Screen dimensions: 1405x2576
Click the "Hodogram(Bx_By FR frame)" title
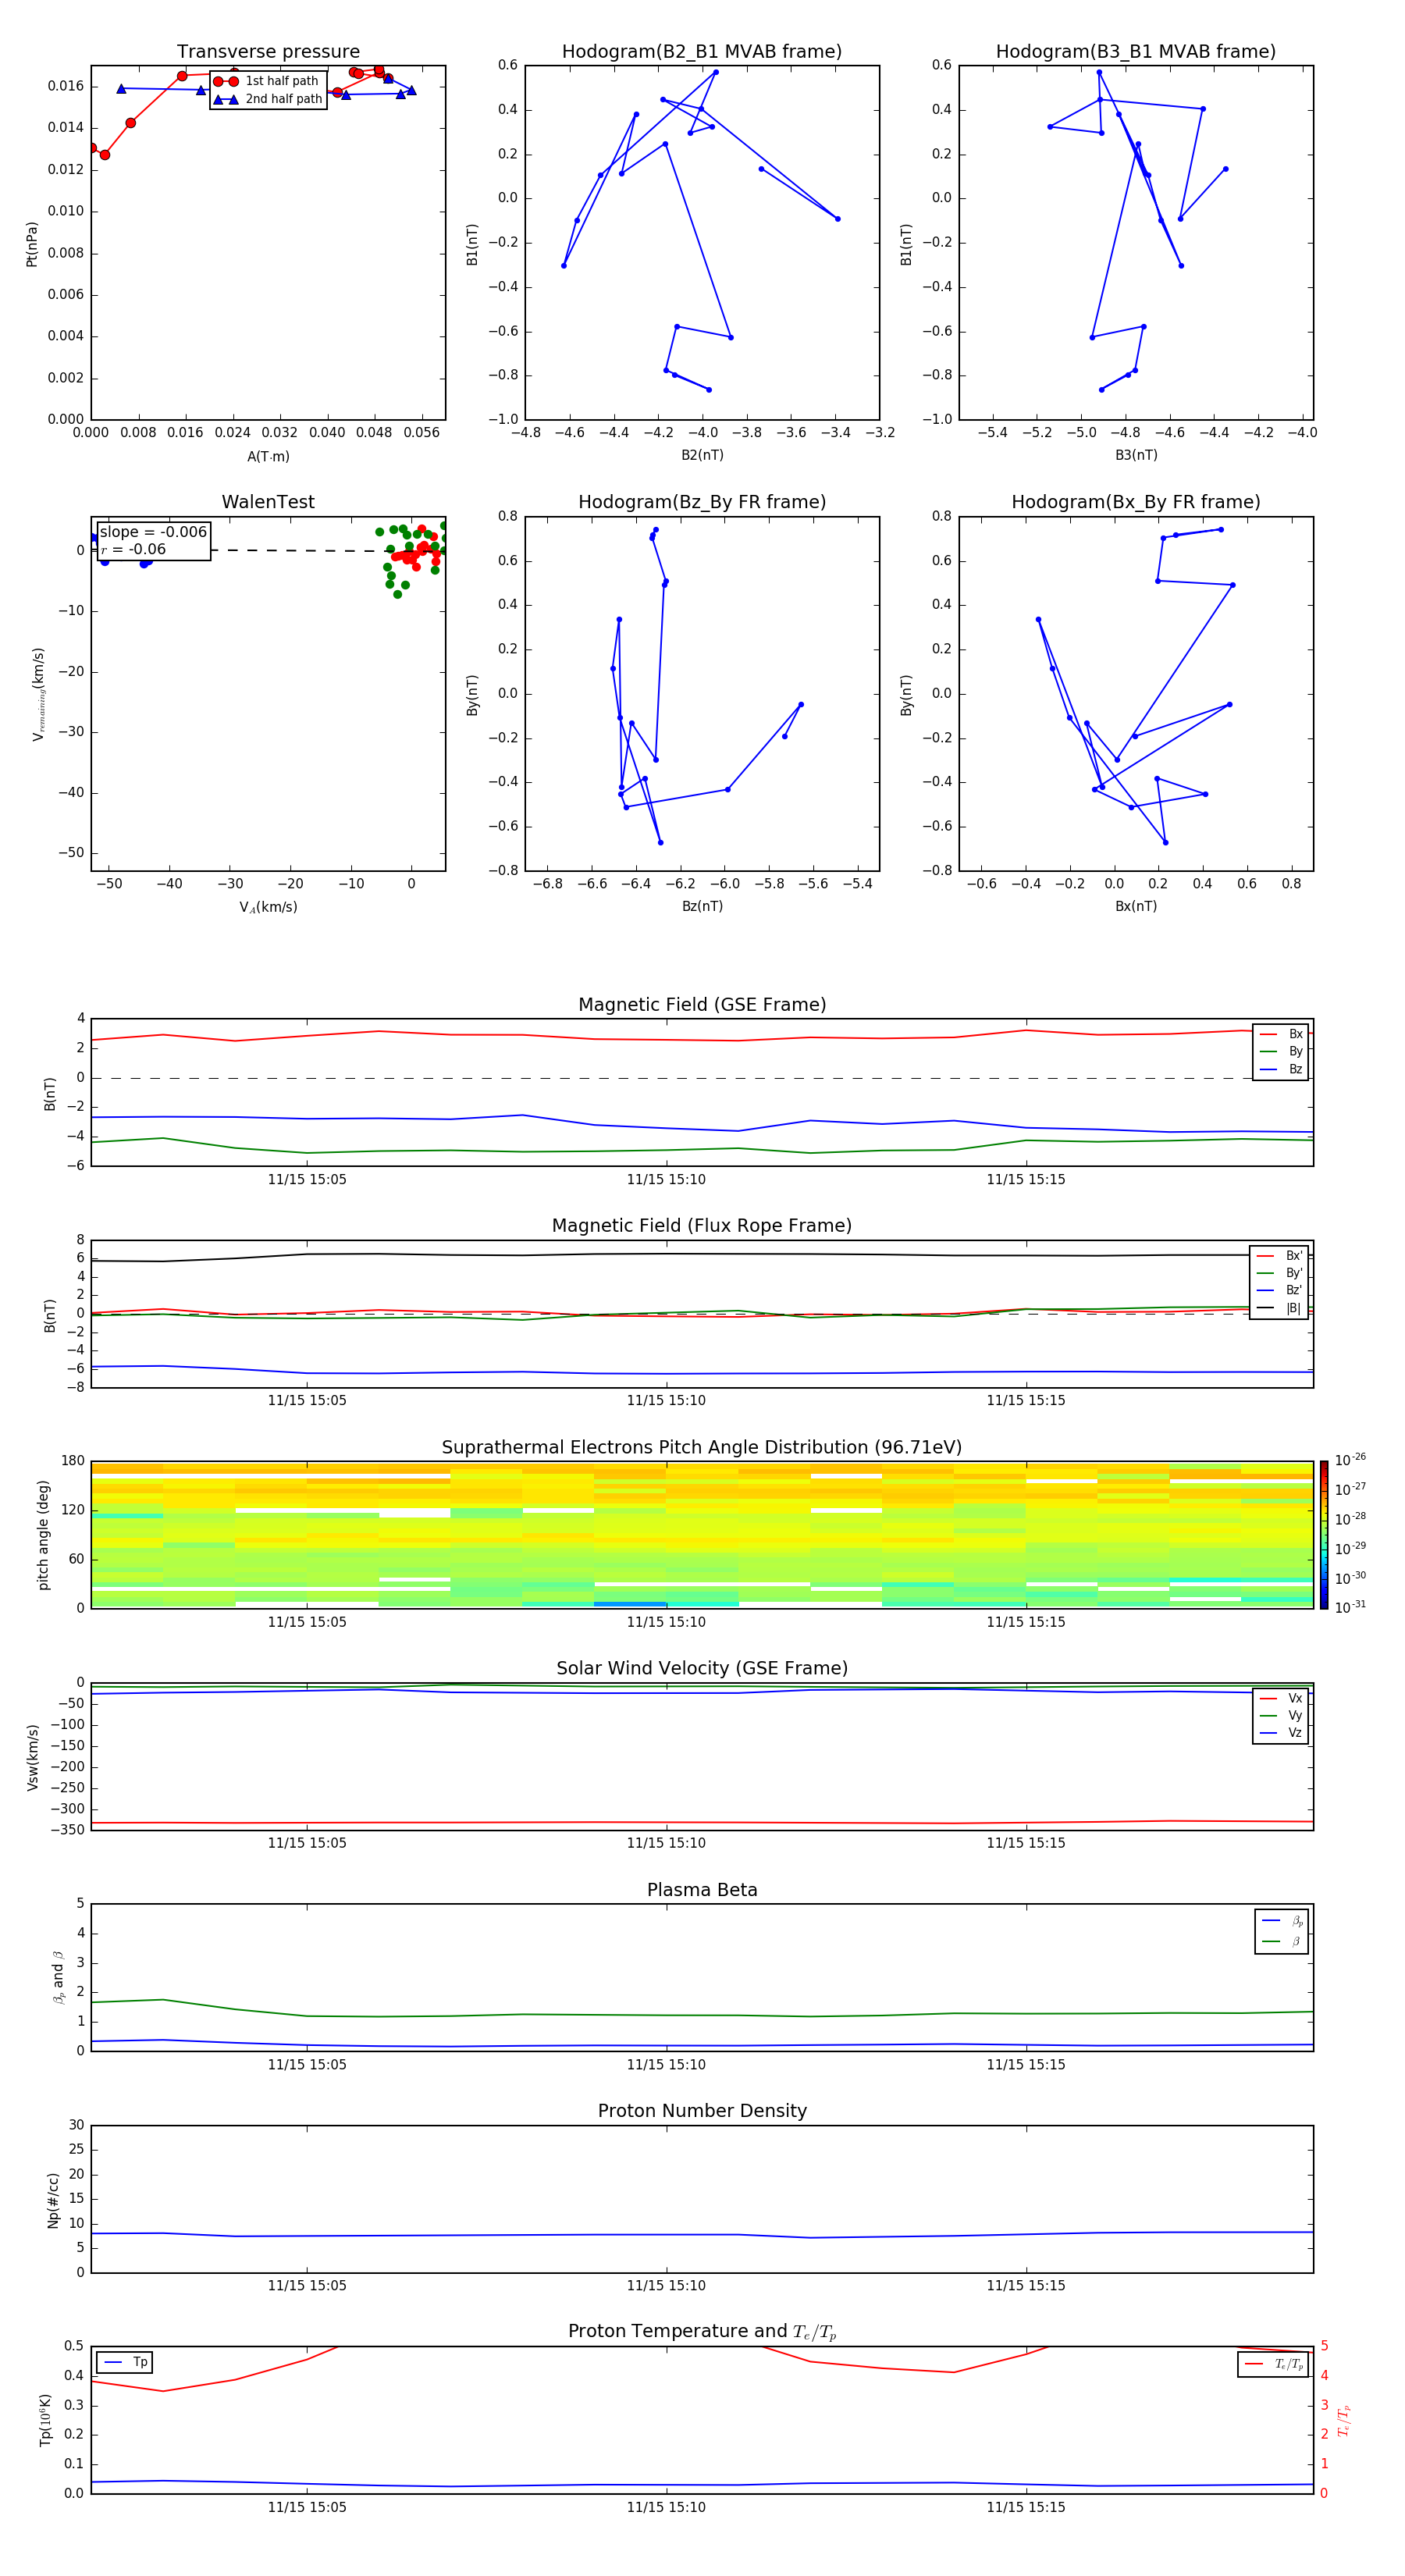(1136, 502)
